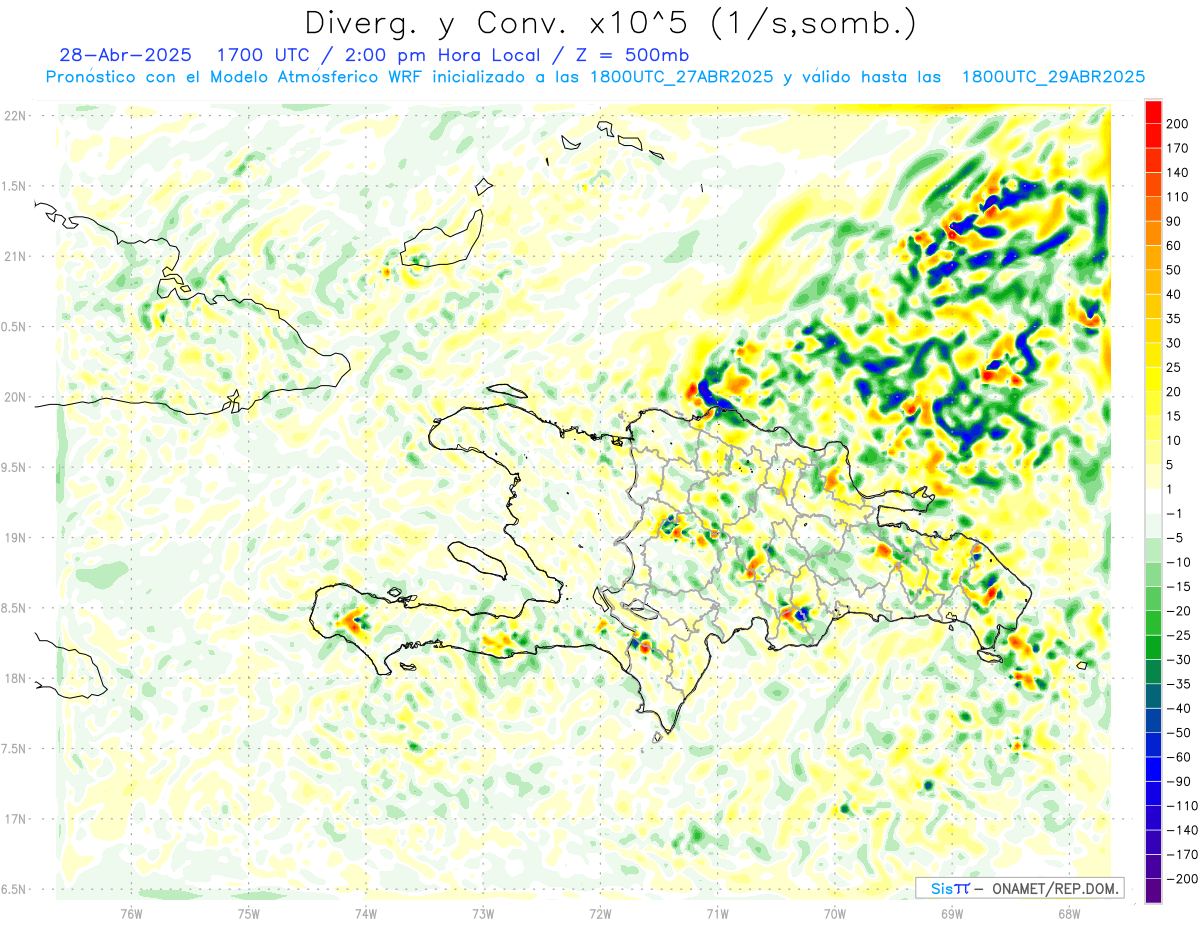Click the 'Z = 500mb' level label
The height and width of the screenshot is (927, 1200).
pyautogui.click(x=632, y=55)
